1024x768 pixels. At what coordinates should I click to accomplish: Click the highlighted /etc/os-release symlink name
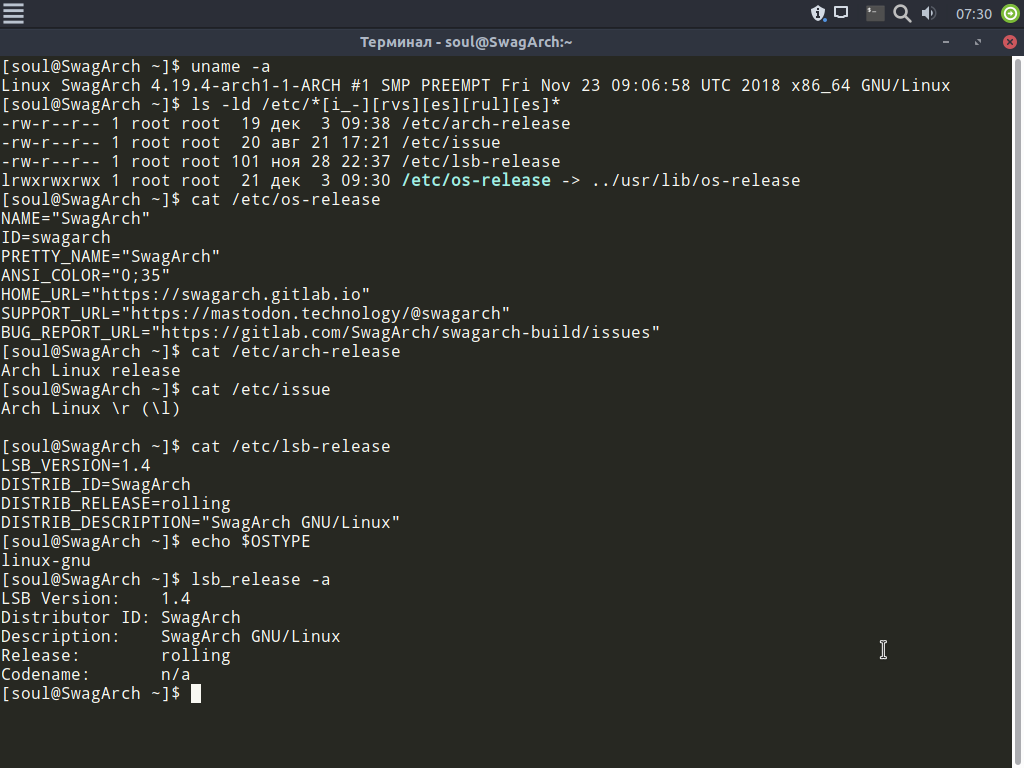tap(476, 180)
